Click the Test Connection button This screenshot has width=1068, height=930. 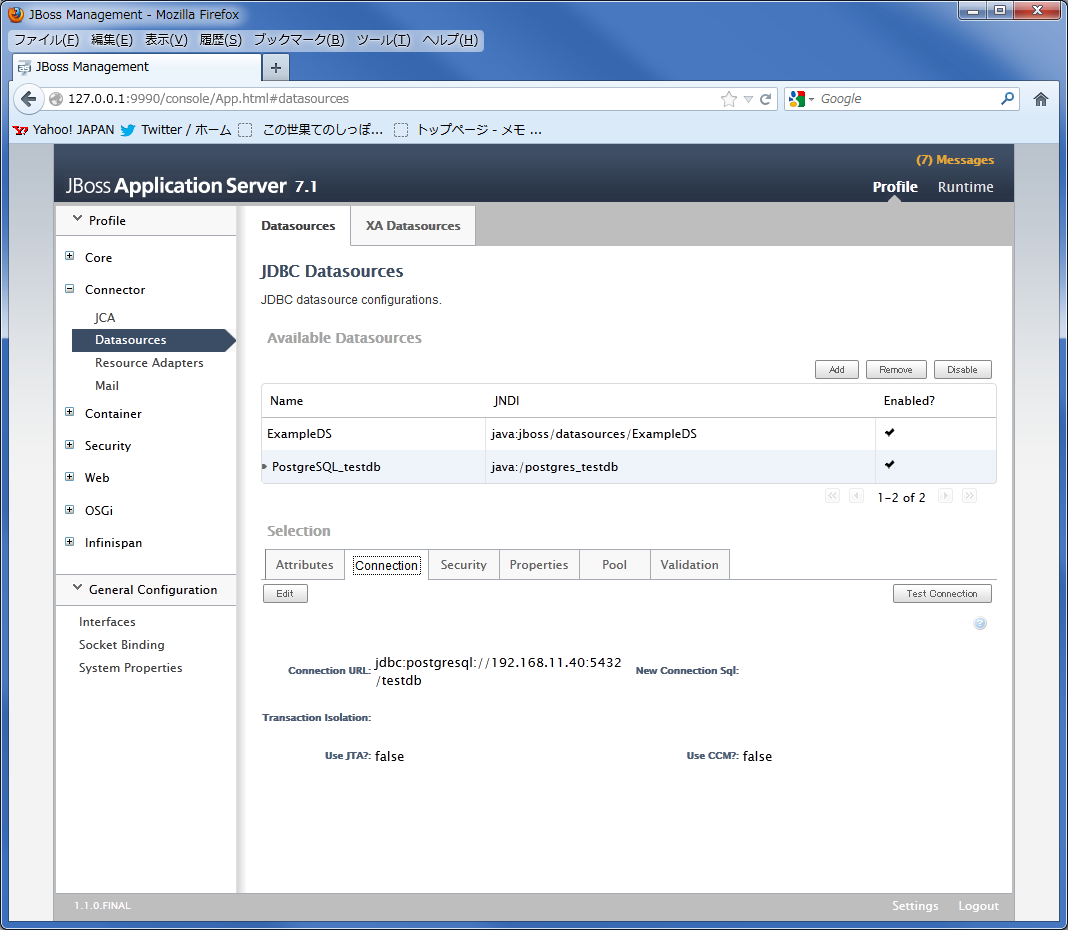pos(942,593)
